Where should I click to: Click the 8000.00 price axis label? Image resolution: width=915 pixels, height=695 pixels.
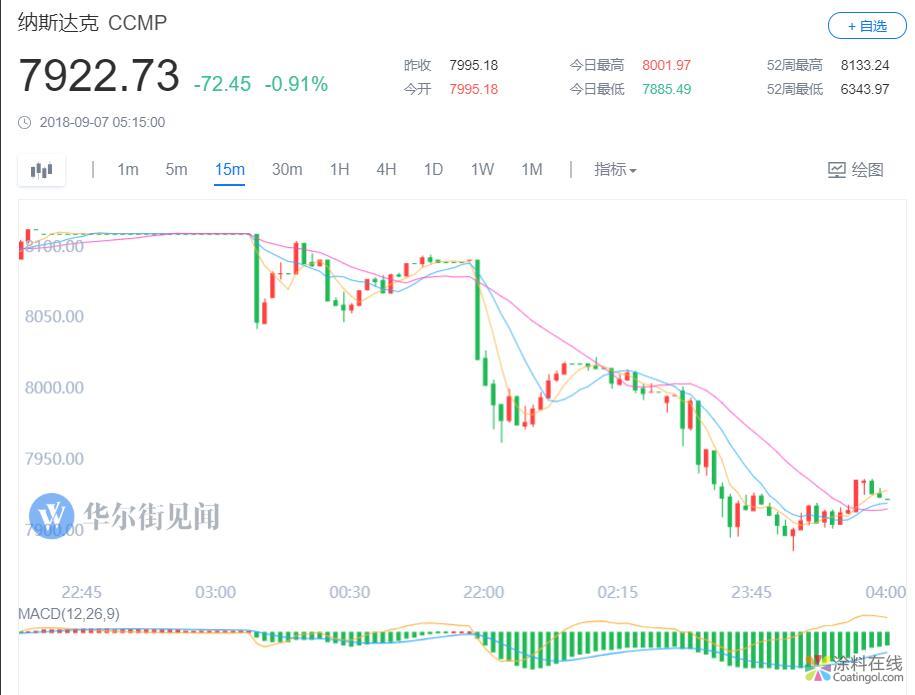point(54,388)
